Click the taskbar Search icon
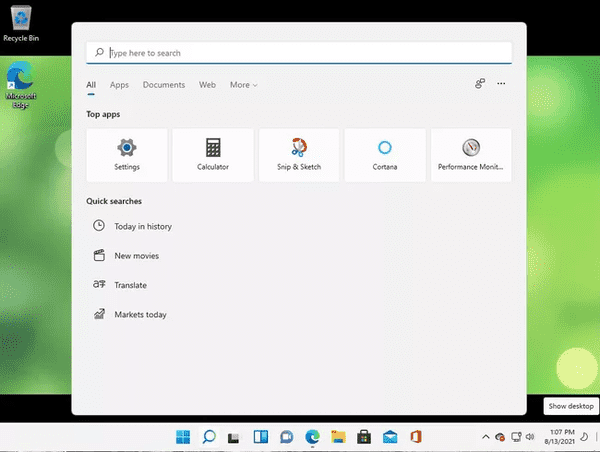600x452 pixels. tap(209, 437)
